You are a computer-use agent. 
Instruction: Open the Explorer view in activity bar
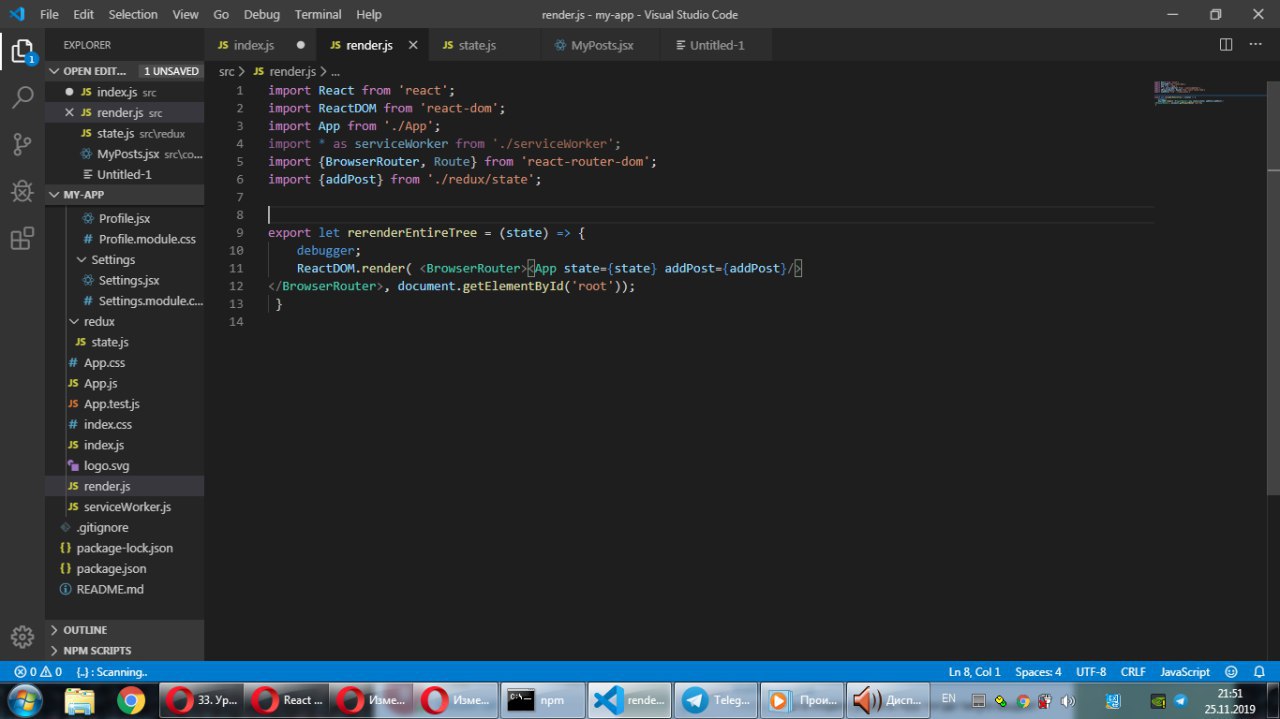pos(22,51)
